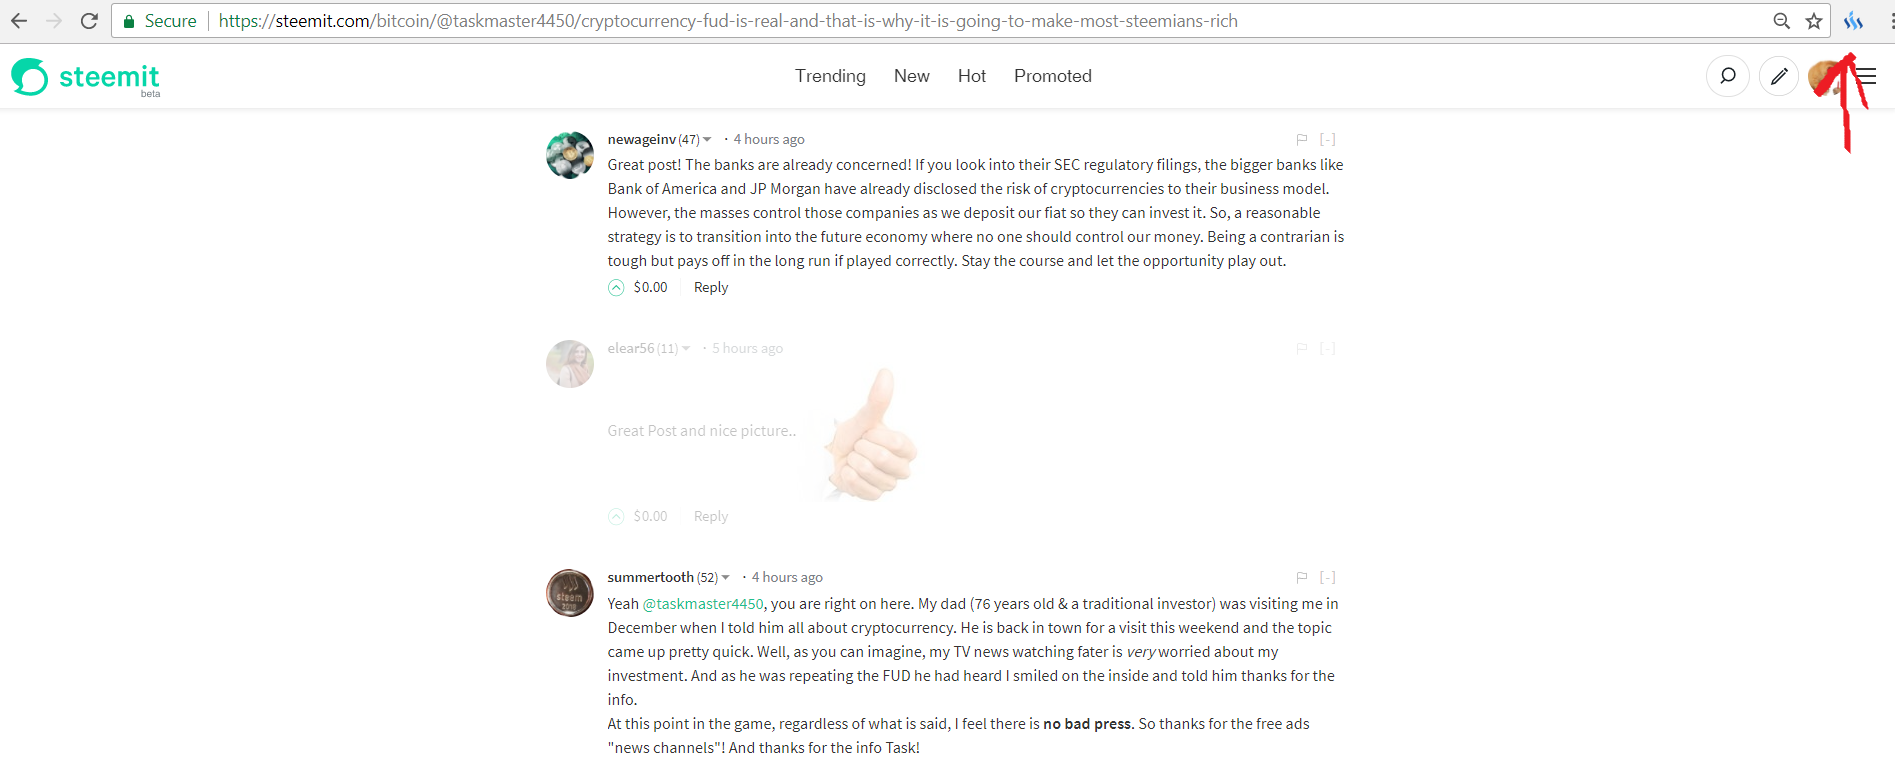1895x761 pixels.
Task: Expand dropdown next to newageinv (47)
Action: click(707, 140)
